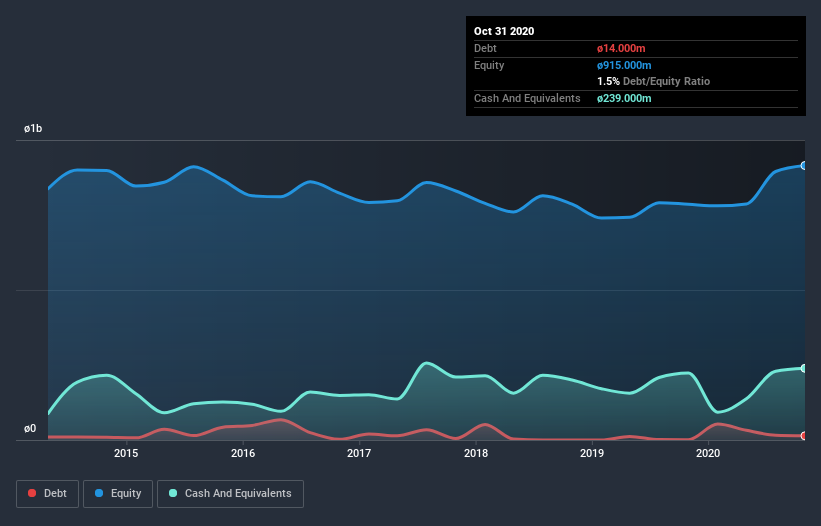Toggle the Debt legend button
This screenshot has height=526, width=821.
click(x=47, y=494)
